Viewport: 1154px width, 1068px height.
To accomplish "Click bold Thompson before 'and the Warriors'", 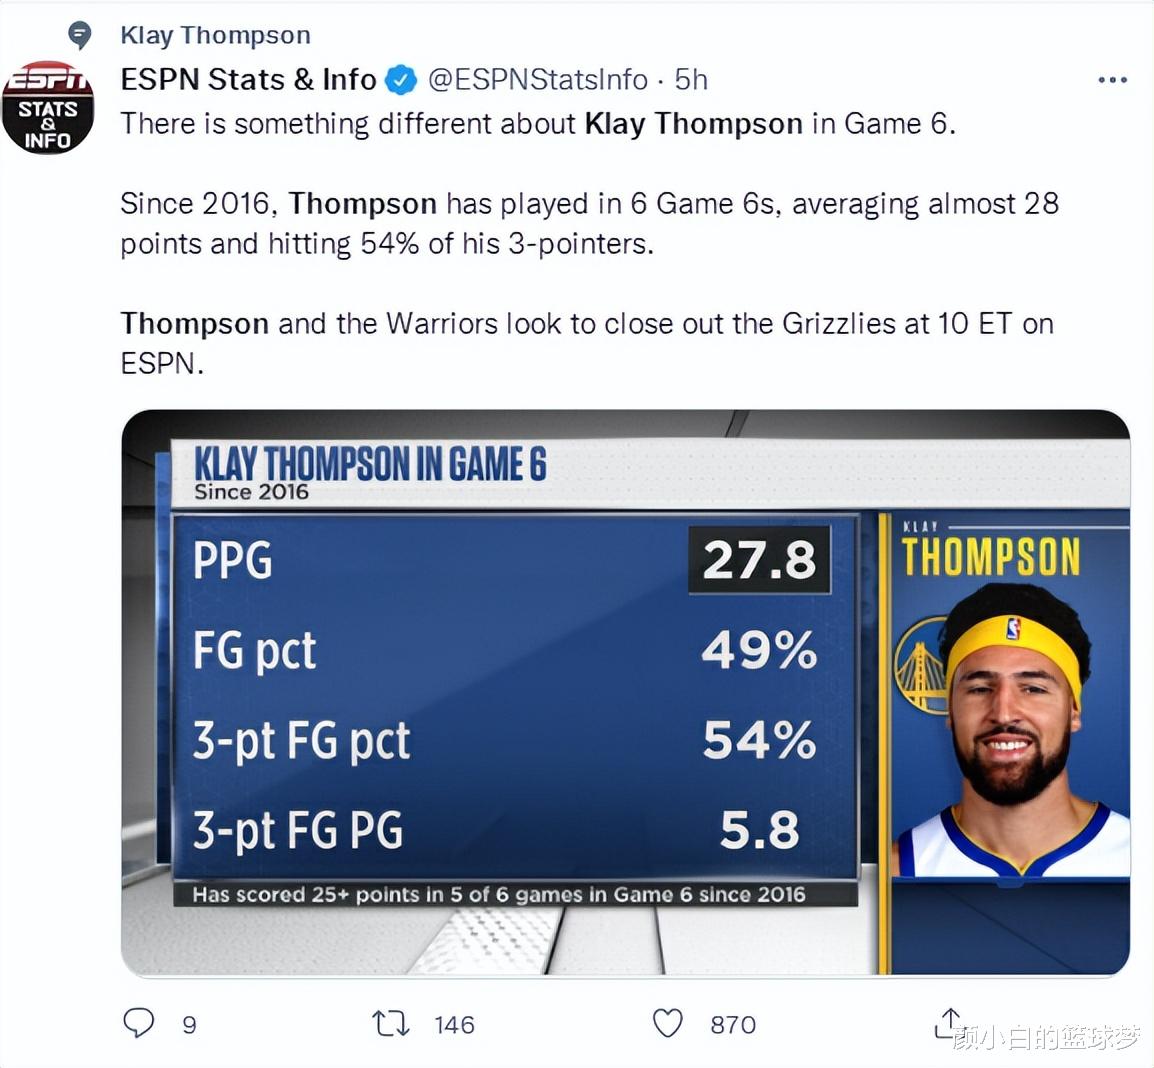I will coord(195,324).
